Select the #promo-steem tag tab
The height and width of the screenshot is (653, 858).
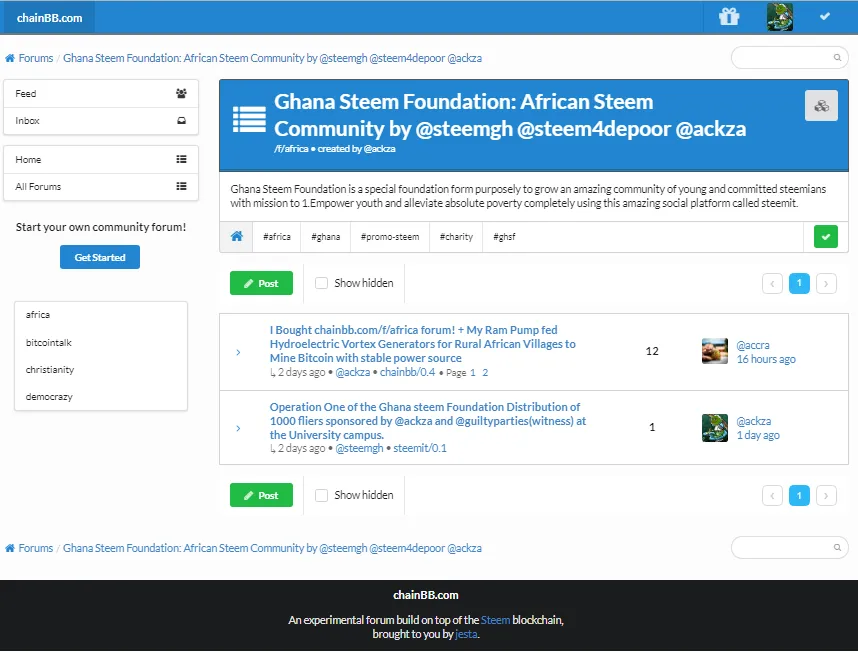point(390,236)
